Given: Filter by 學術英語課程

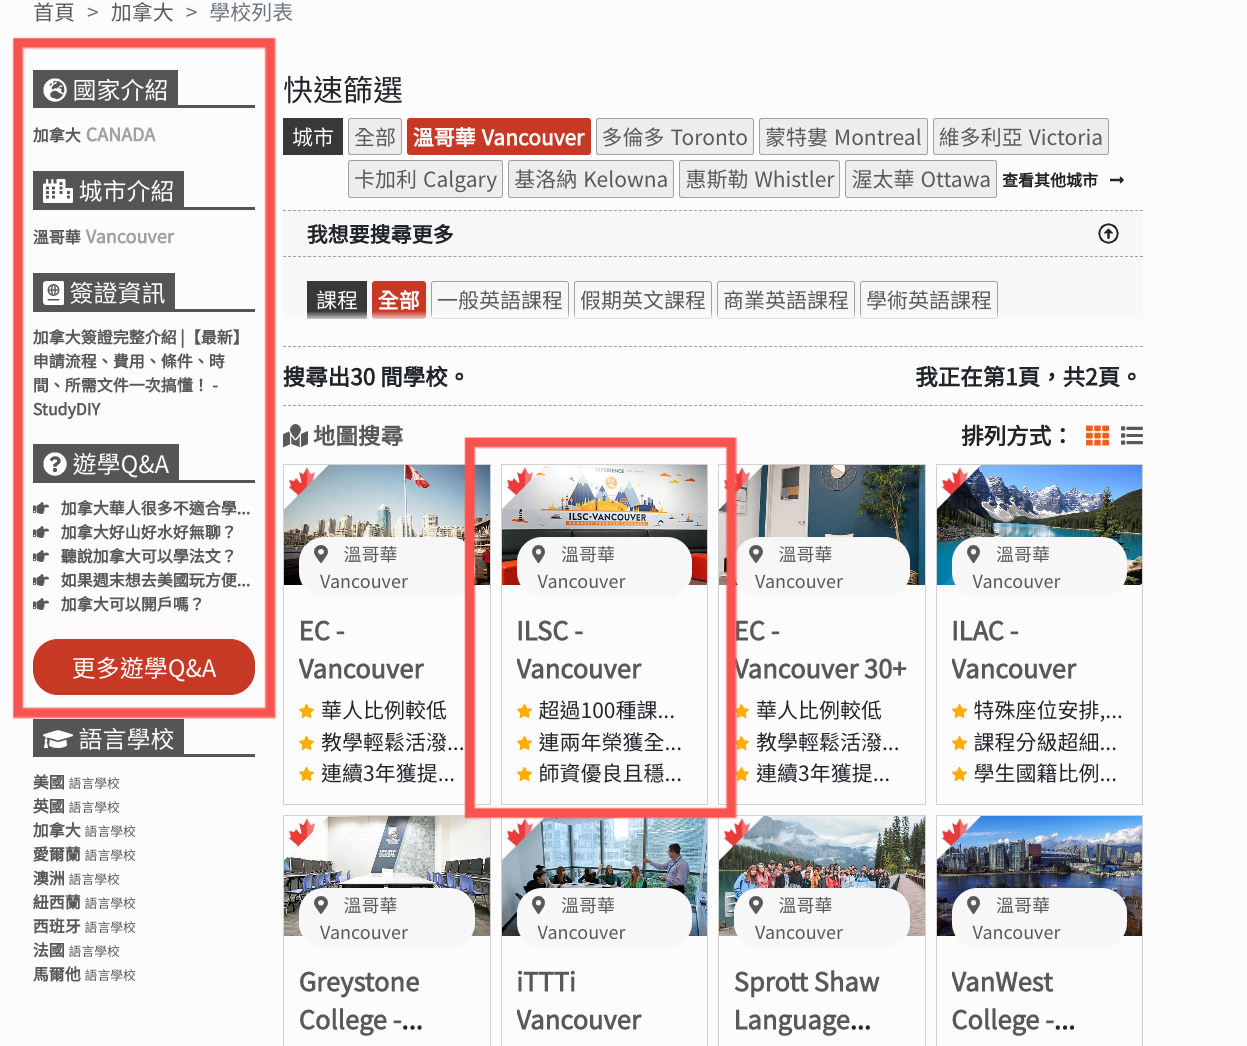Looking at the screenshot, I should (929, 300).
